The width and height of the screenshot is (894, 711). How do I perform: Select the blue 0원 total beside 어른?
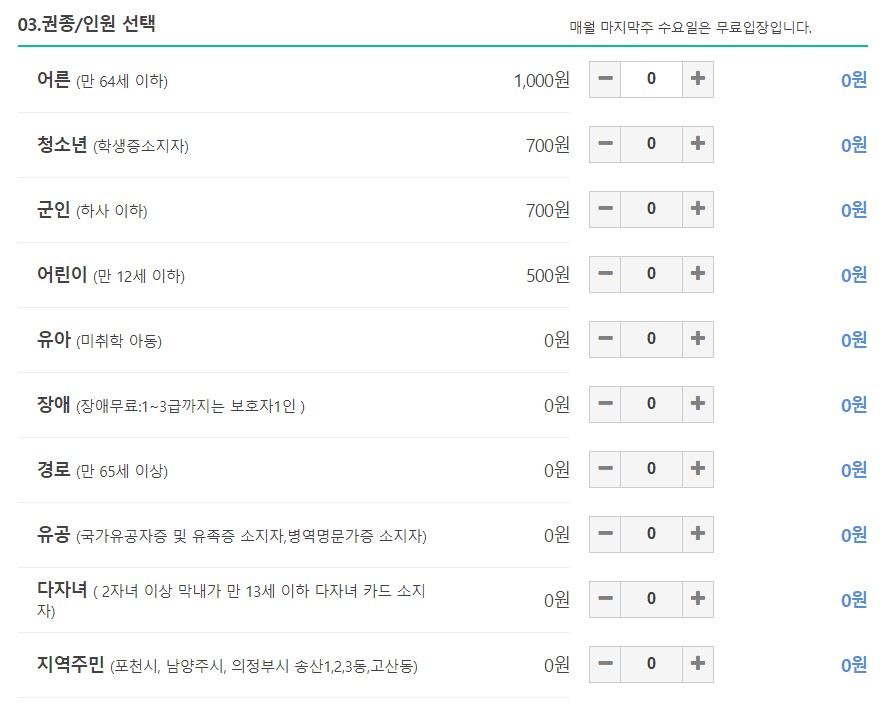(852, 79)
